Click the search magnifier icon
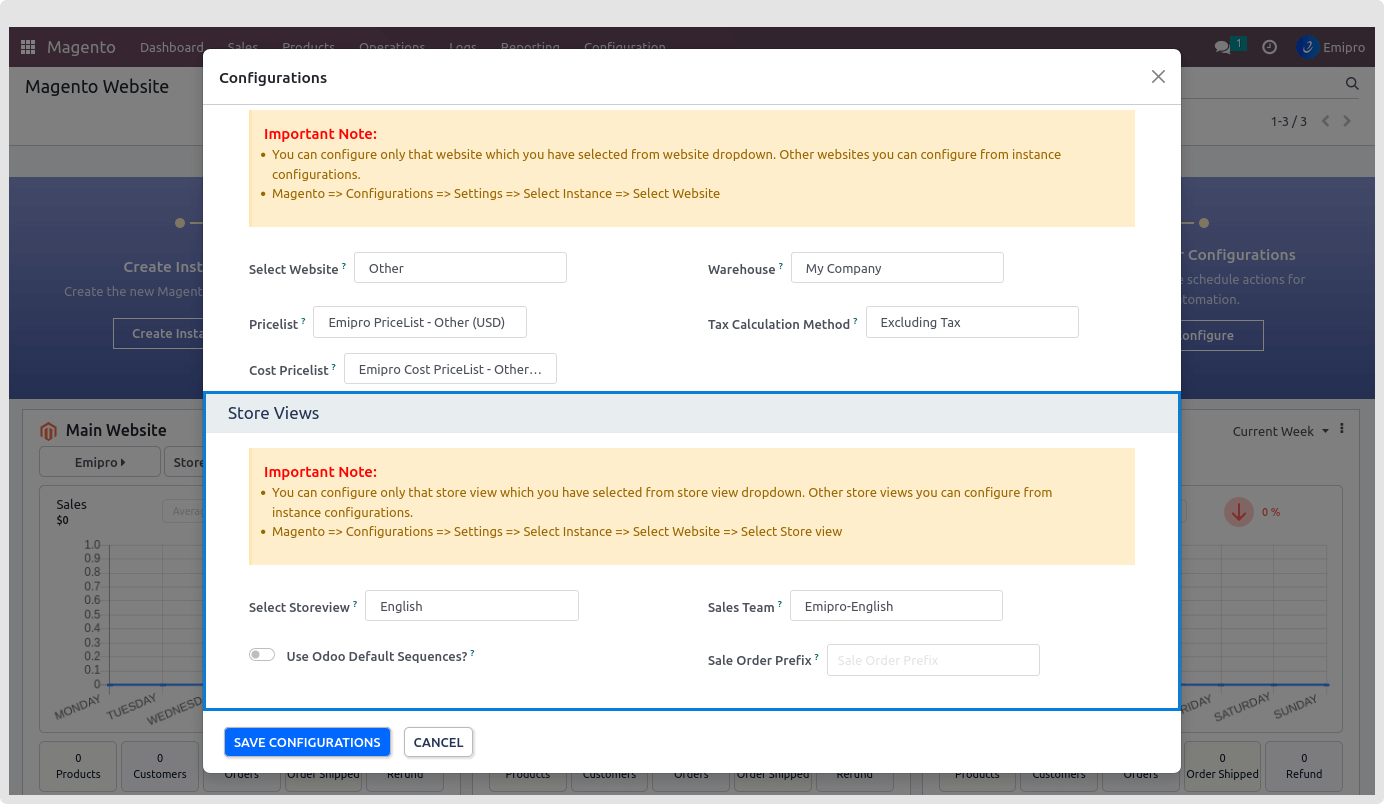1384x804 pixels. (x=1352, y=85)
